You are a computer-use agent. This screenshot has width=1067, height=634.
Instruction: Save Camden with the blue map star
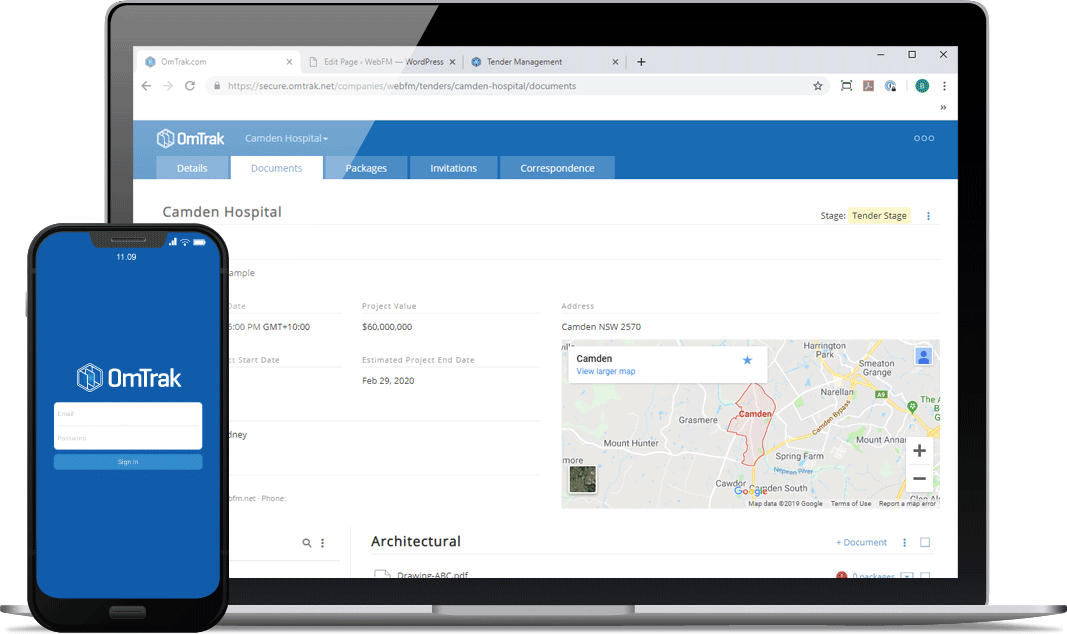747,360
